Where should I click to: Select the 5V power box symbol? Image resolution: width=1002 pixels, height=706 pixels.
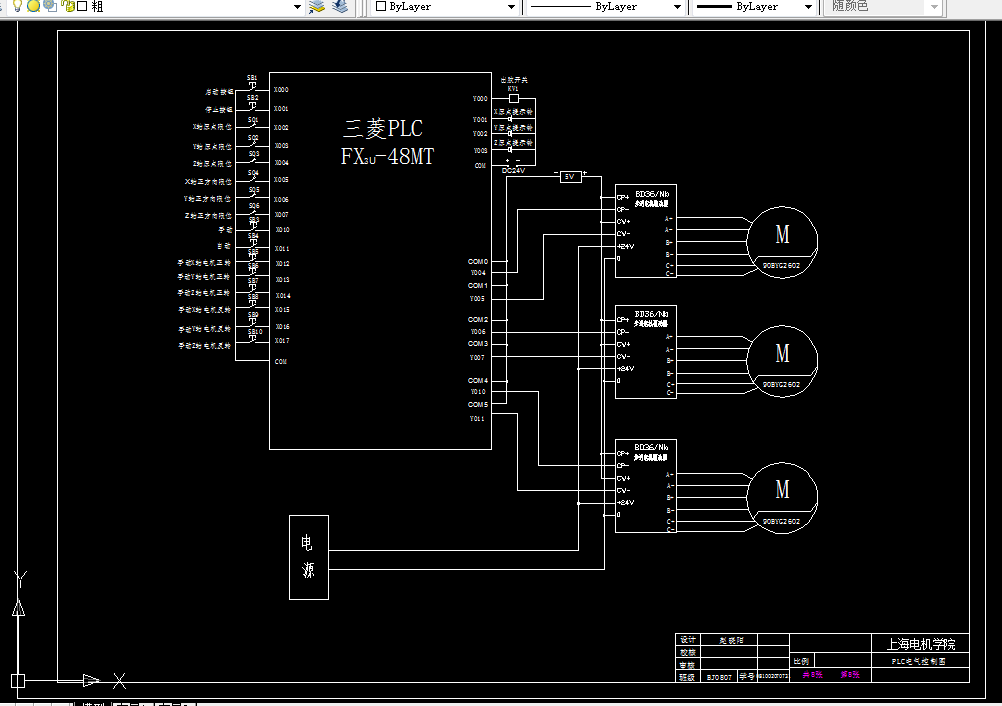click(571, 176)
